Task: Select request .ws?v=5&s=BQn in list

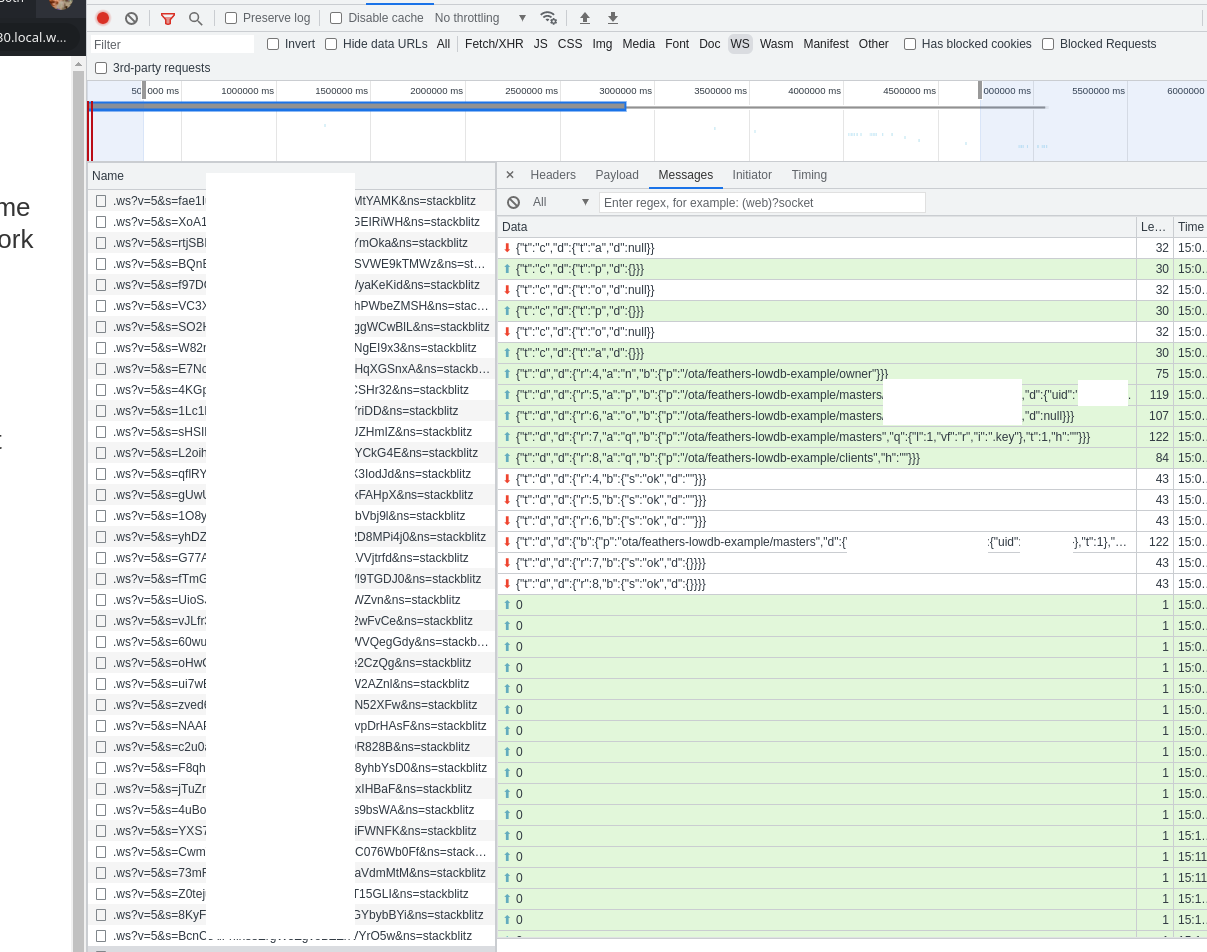Action: click(x=291, y=264)
